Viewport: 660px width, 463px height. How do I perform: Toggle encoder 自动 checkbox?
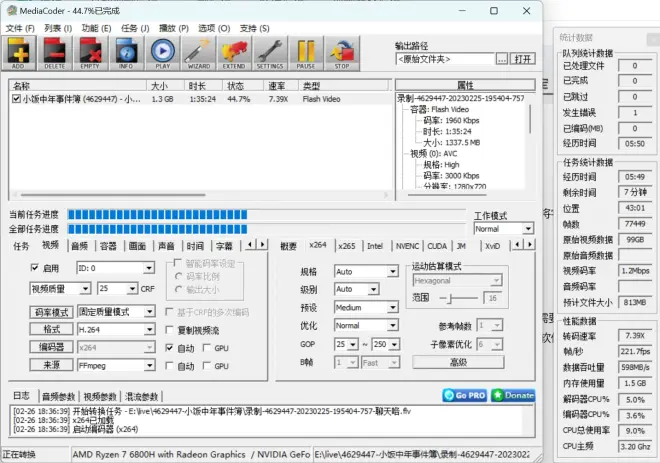170,348
